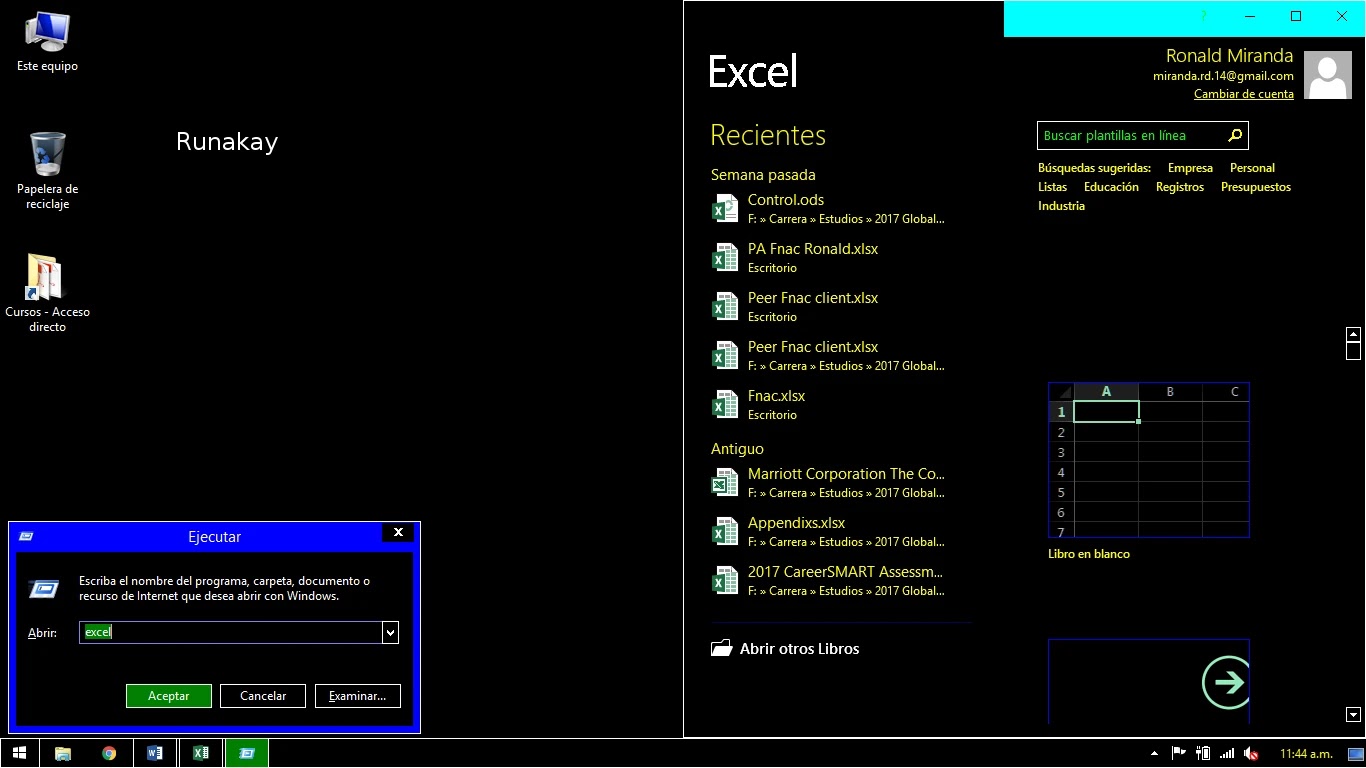Open the Windows Start button
Viewport: 1366px width, 768px height.
[18, 753]
